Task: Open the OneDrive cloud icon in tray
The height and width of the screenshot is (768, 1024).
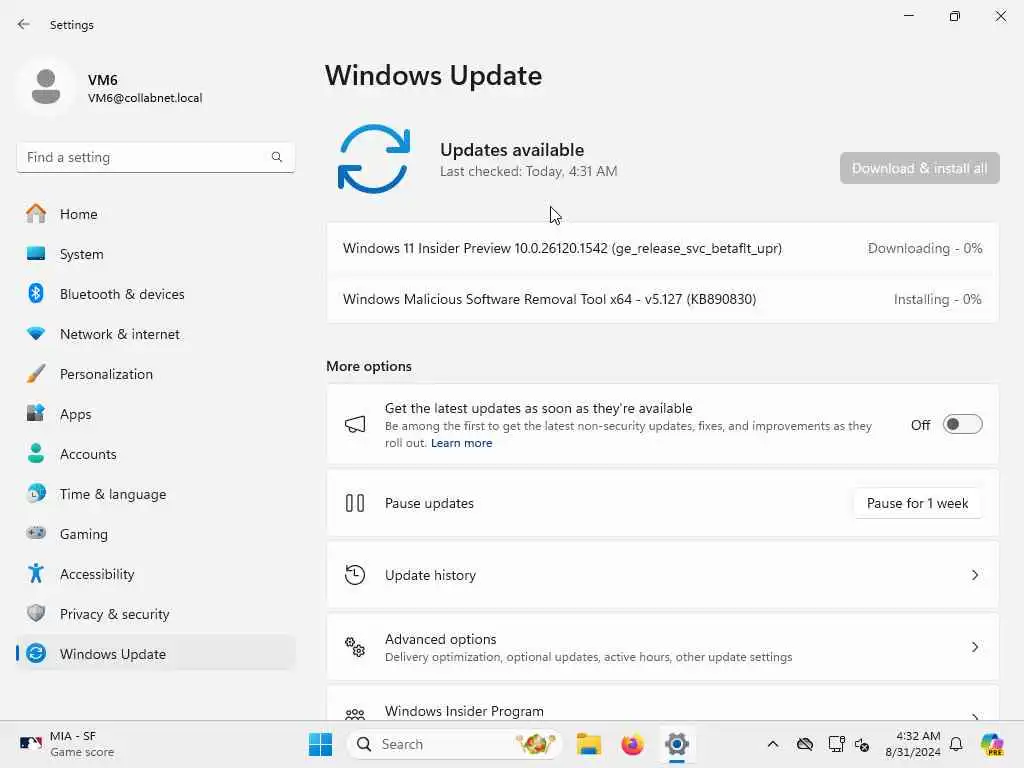Action: coord(805,744)
